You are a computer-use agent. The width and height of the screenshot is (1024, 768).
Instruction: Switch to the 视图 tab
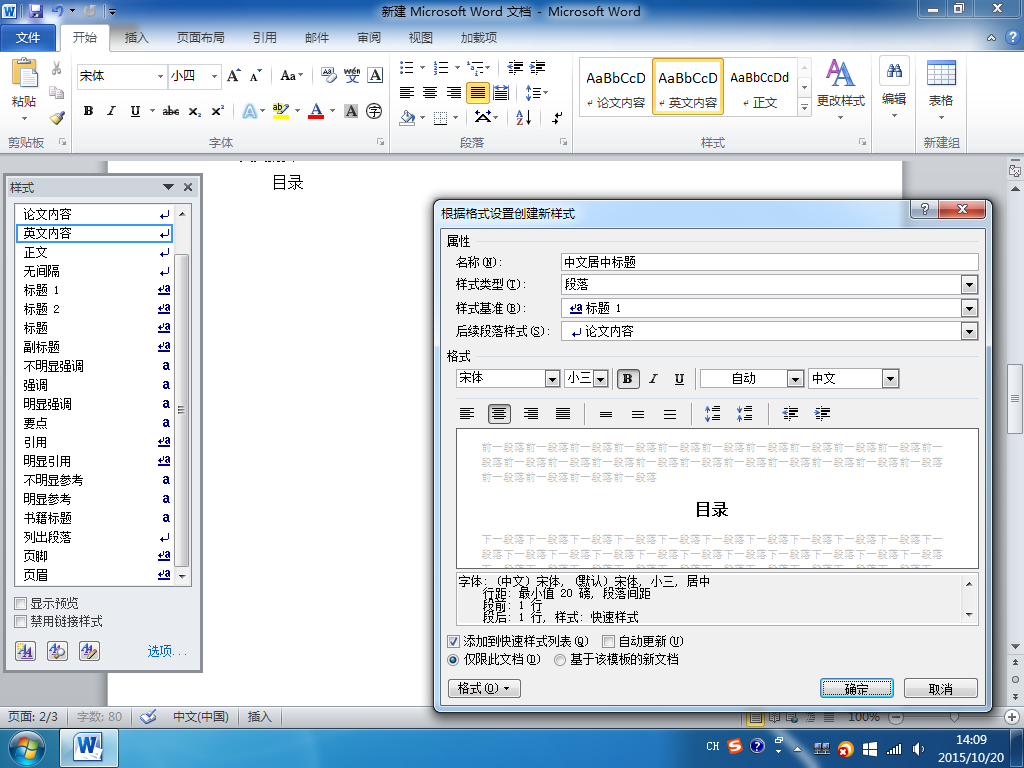[421, 38]
